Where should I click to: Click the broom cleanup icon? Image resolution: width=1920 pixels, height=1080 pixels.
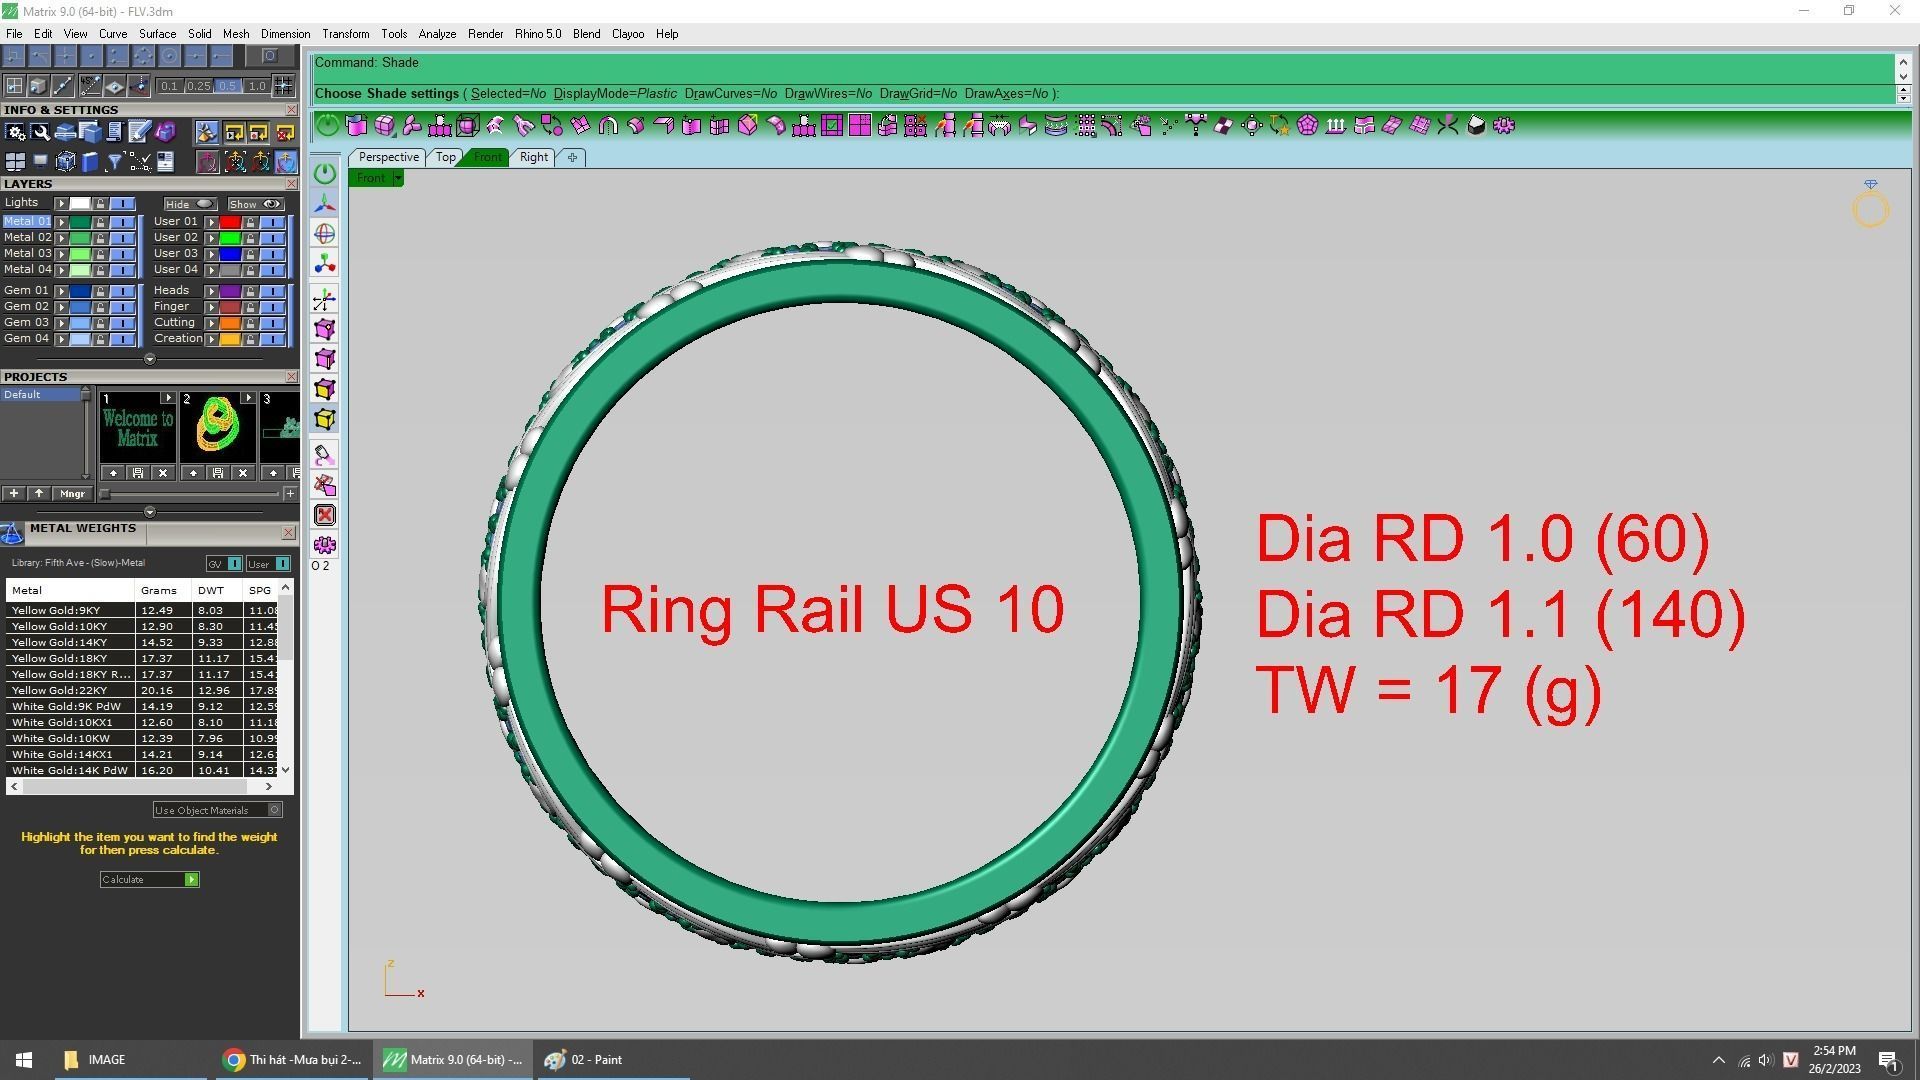coord(206,132)
